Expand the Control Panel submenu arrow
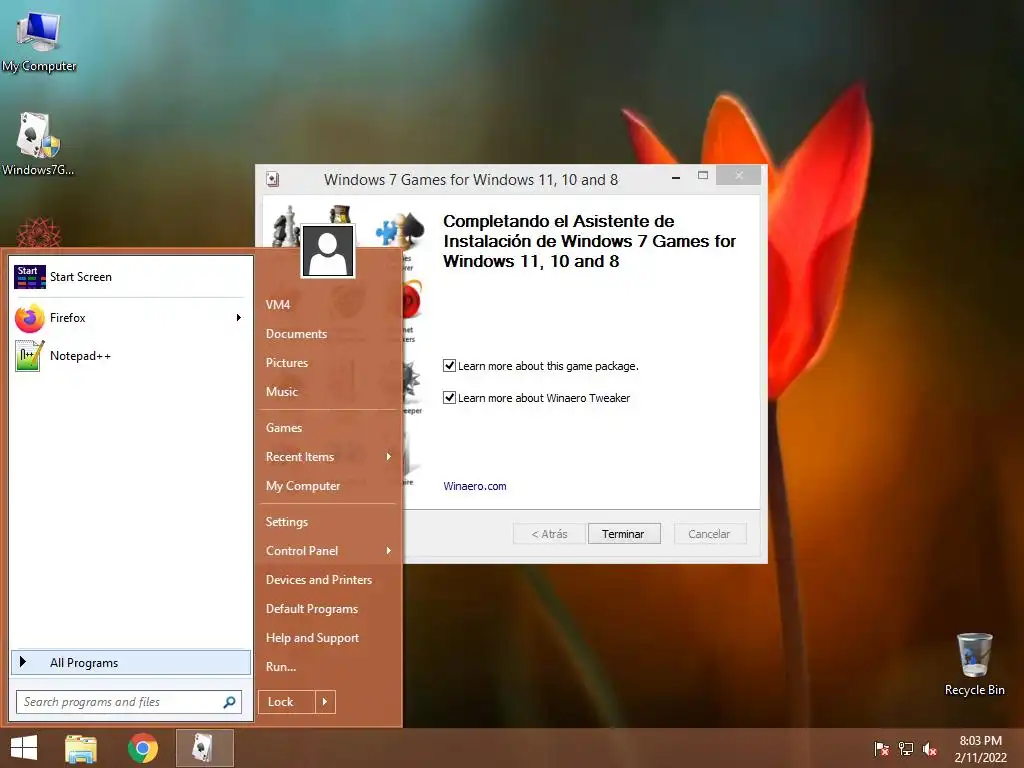 389,551
